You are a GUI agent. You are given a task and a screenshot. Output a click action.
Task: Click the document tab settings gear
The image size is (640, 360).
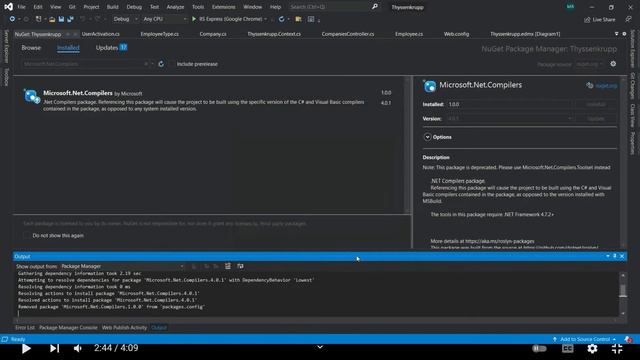[x=624, y=34]
